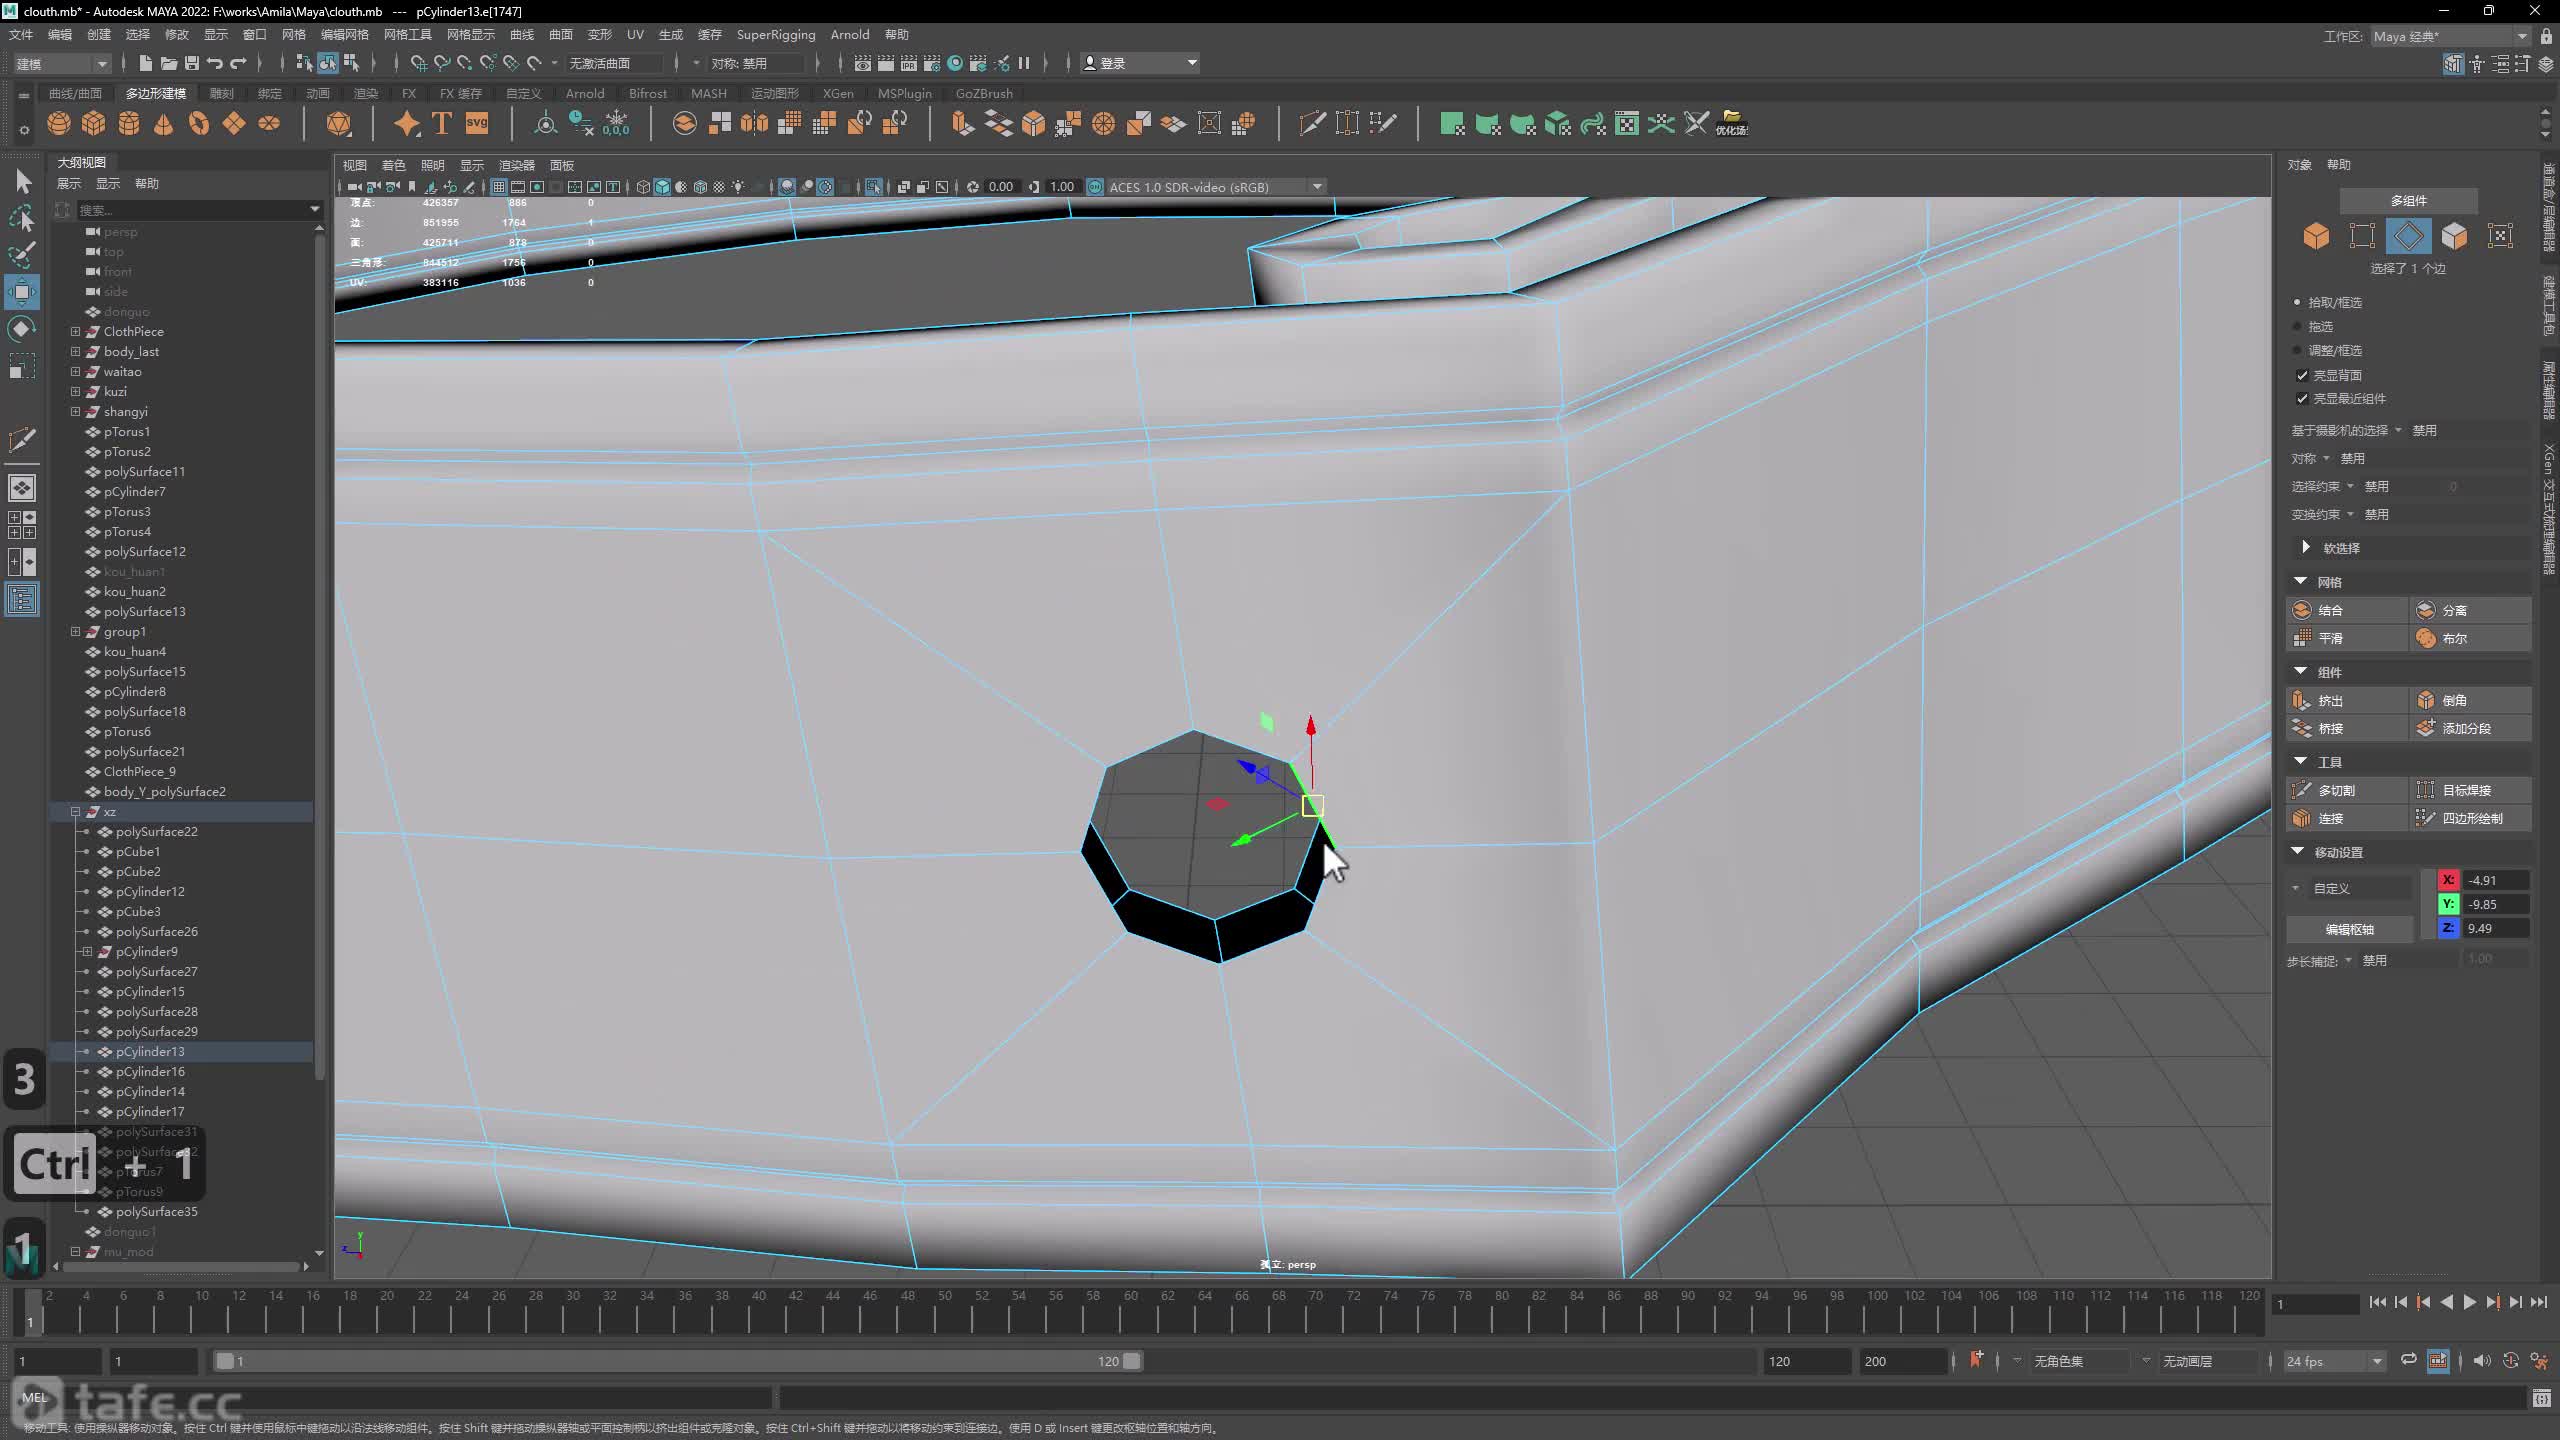Click the 桥接 bridge button

click(2347, 729)
